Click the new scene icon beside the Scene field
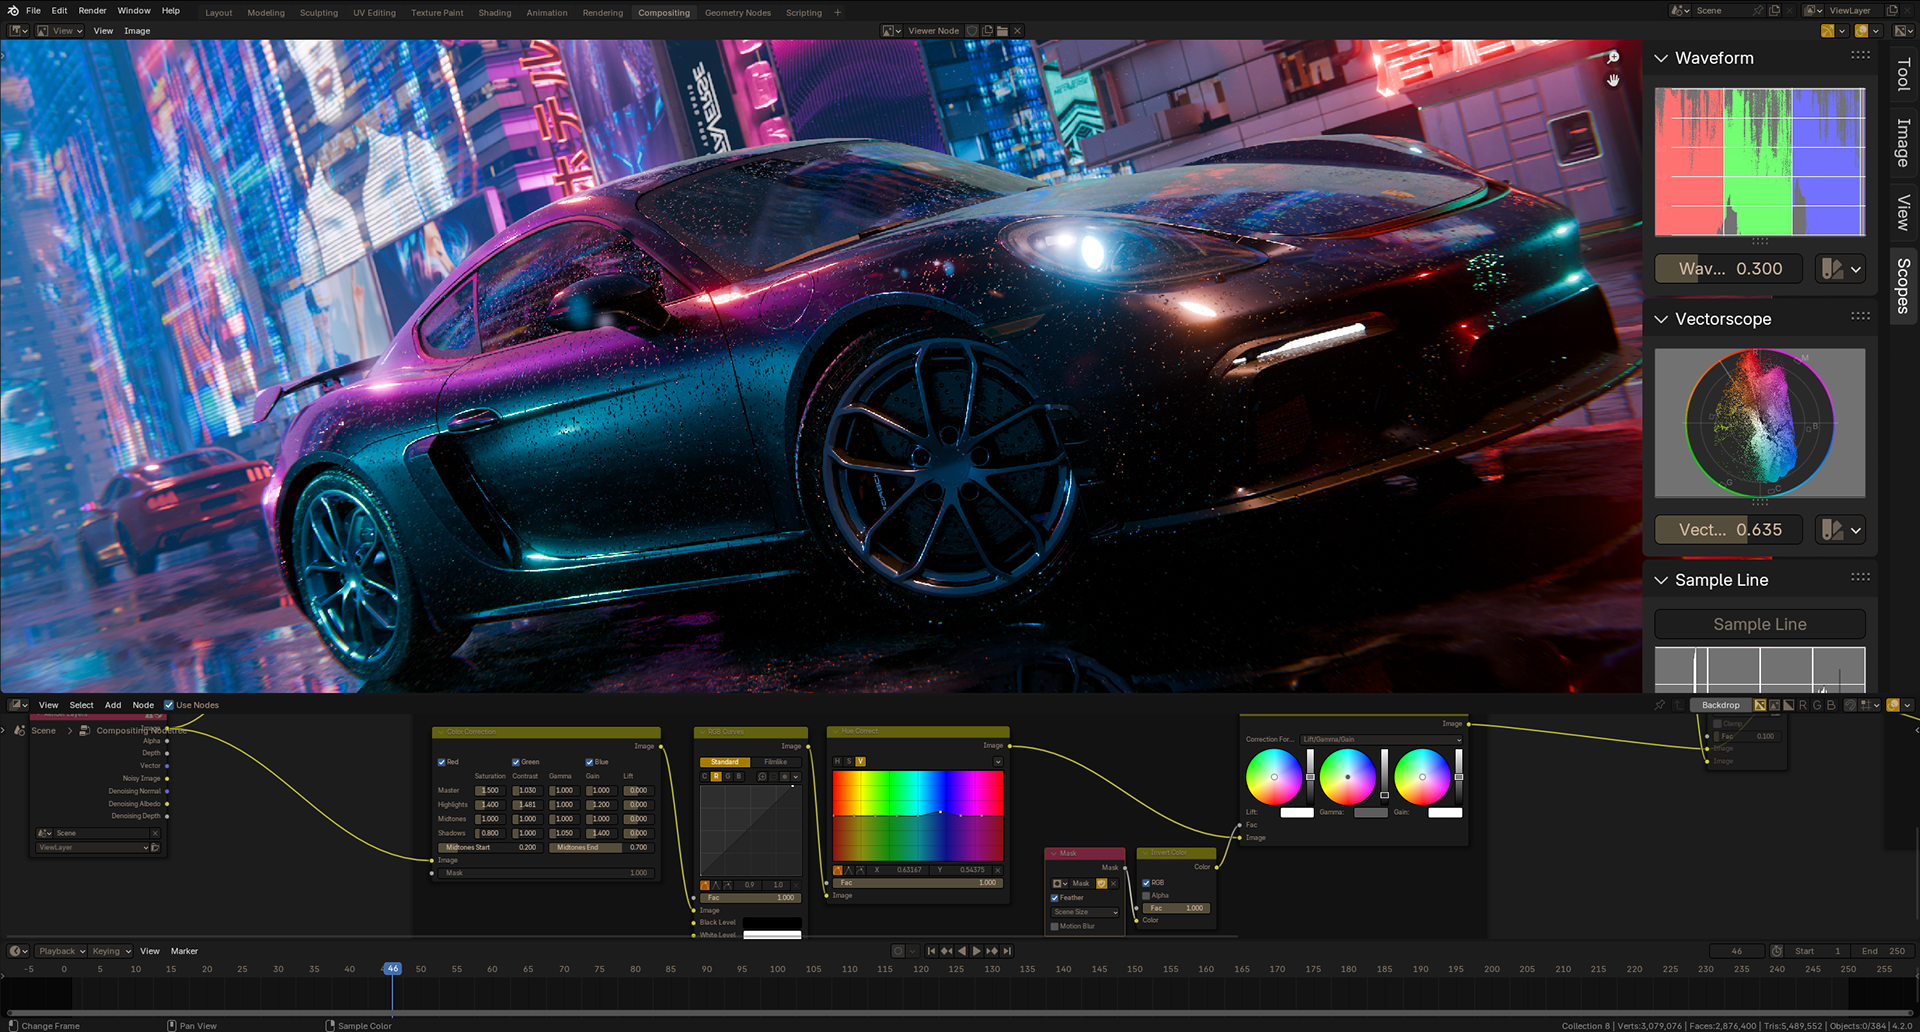This screenshot has height=1032, width=1920. tap(1774, 11)
